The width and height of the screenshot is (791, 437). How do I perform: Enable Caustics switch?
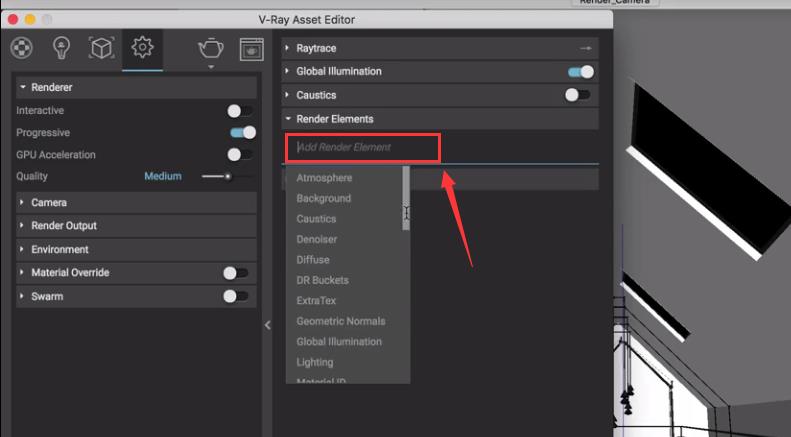[578, 95]
